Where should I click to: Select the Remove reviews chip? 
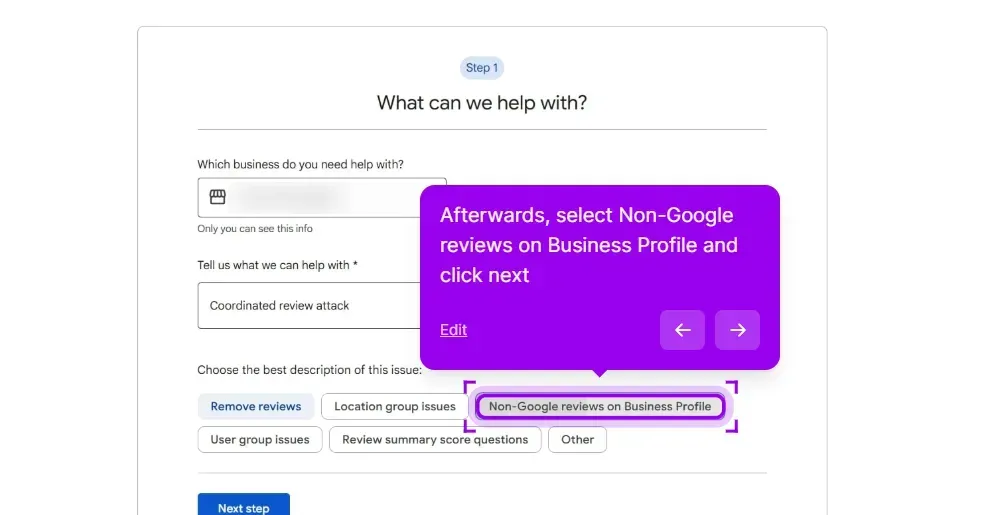[x=256, y=406]
